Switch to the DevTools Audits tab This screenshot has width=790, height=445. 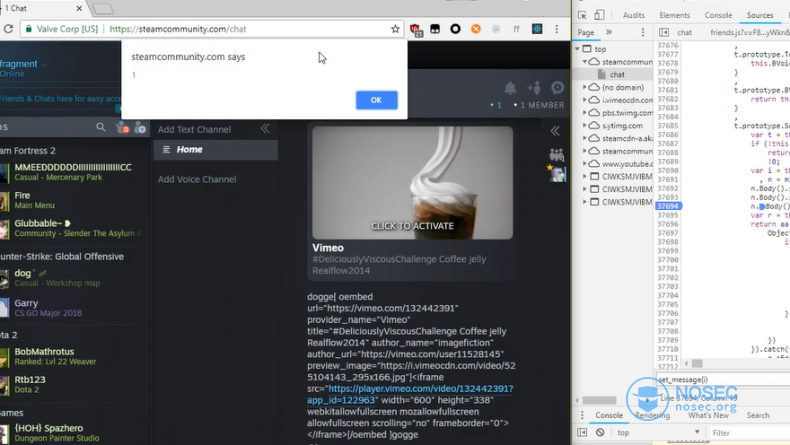[633, 15]
